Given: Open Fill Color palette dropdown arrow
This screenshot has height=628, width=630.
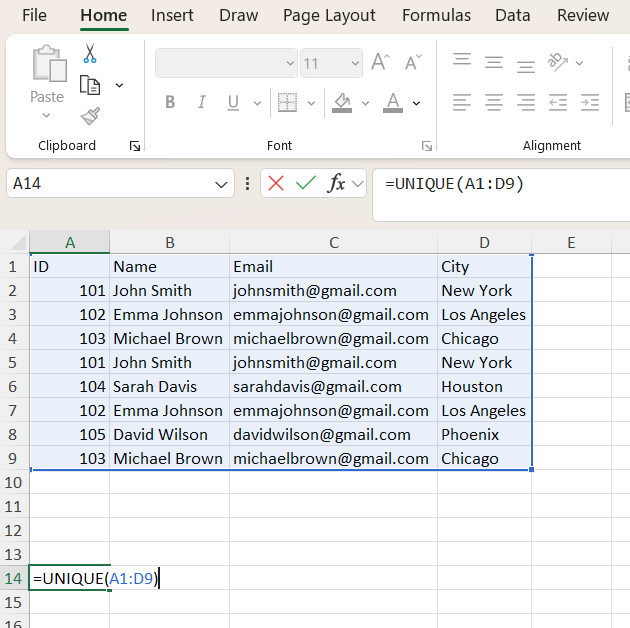Looking at the screenshot, I should pyautogui.click(x=365, y=103).
